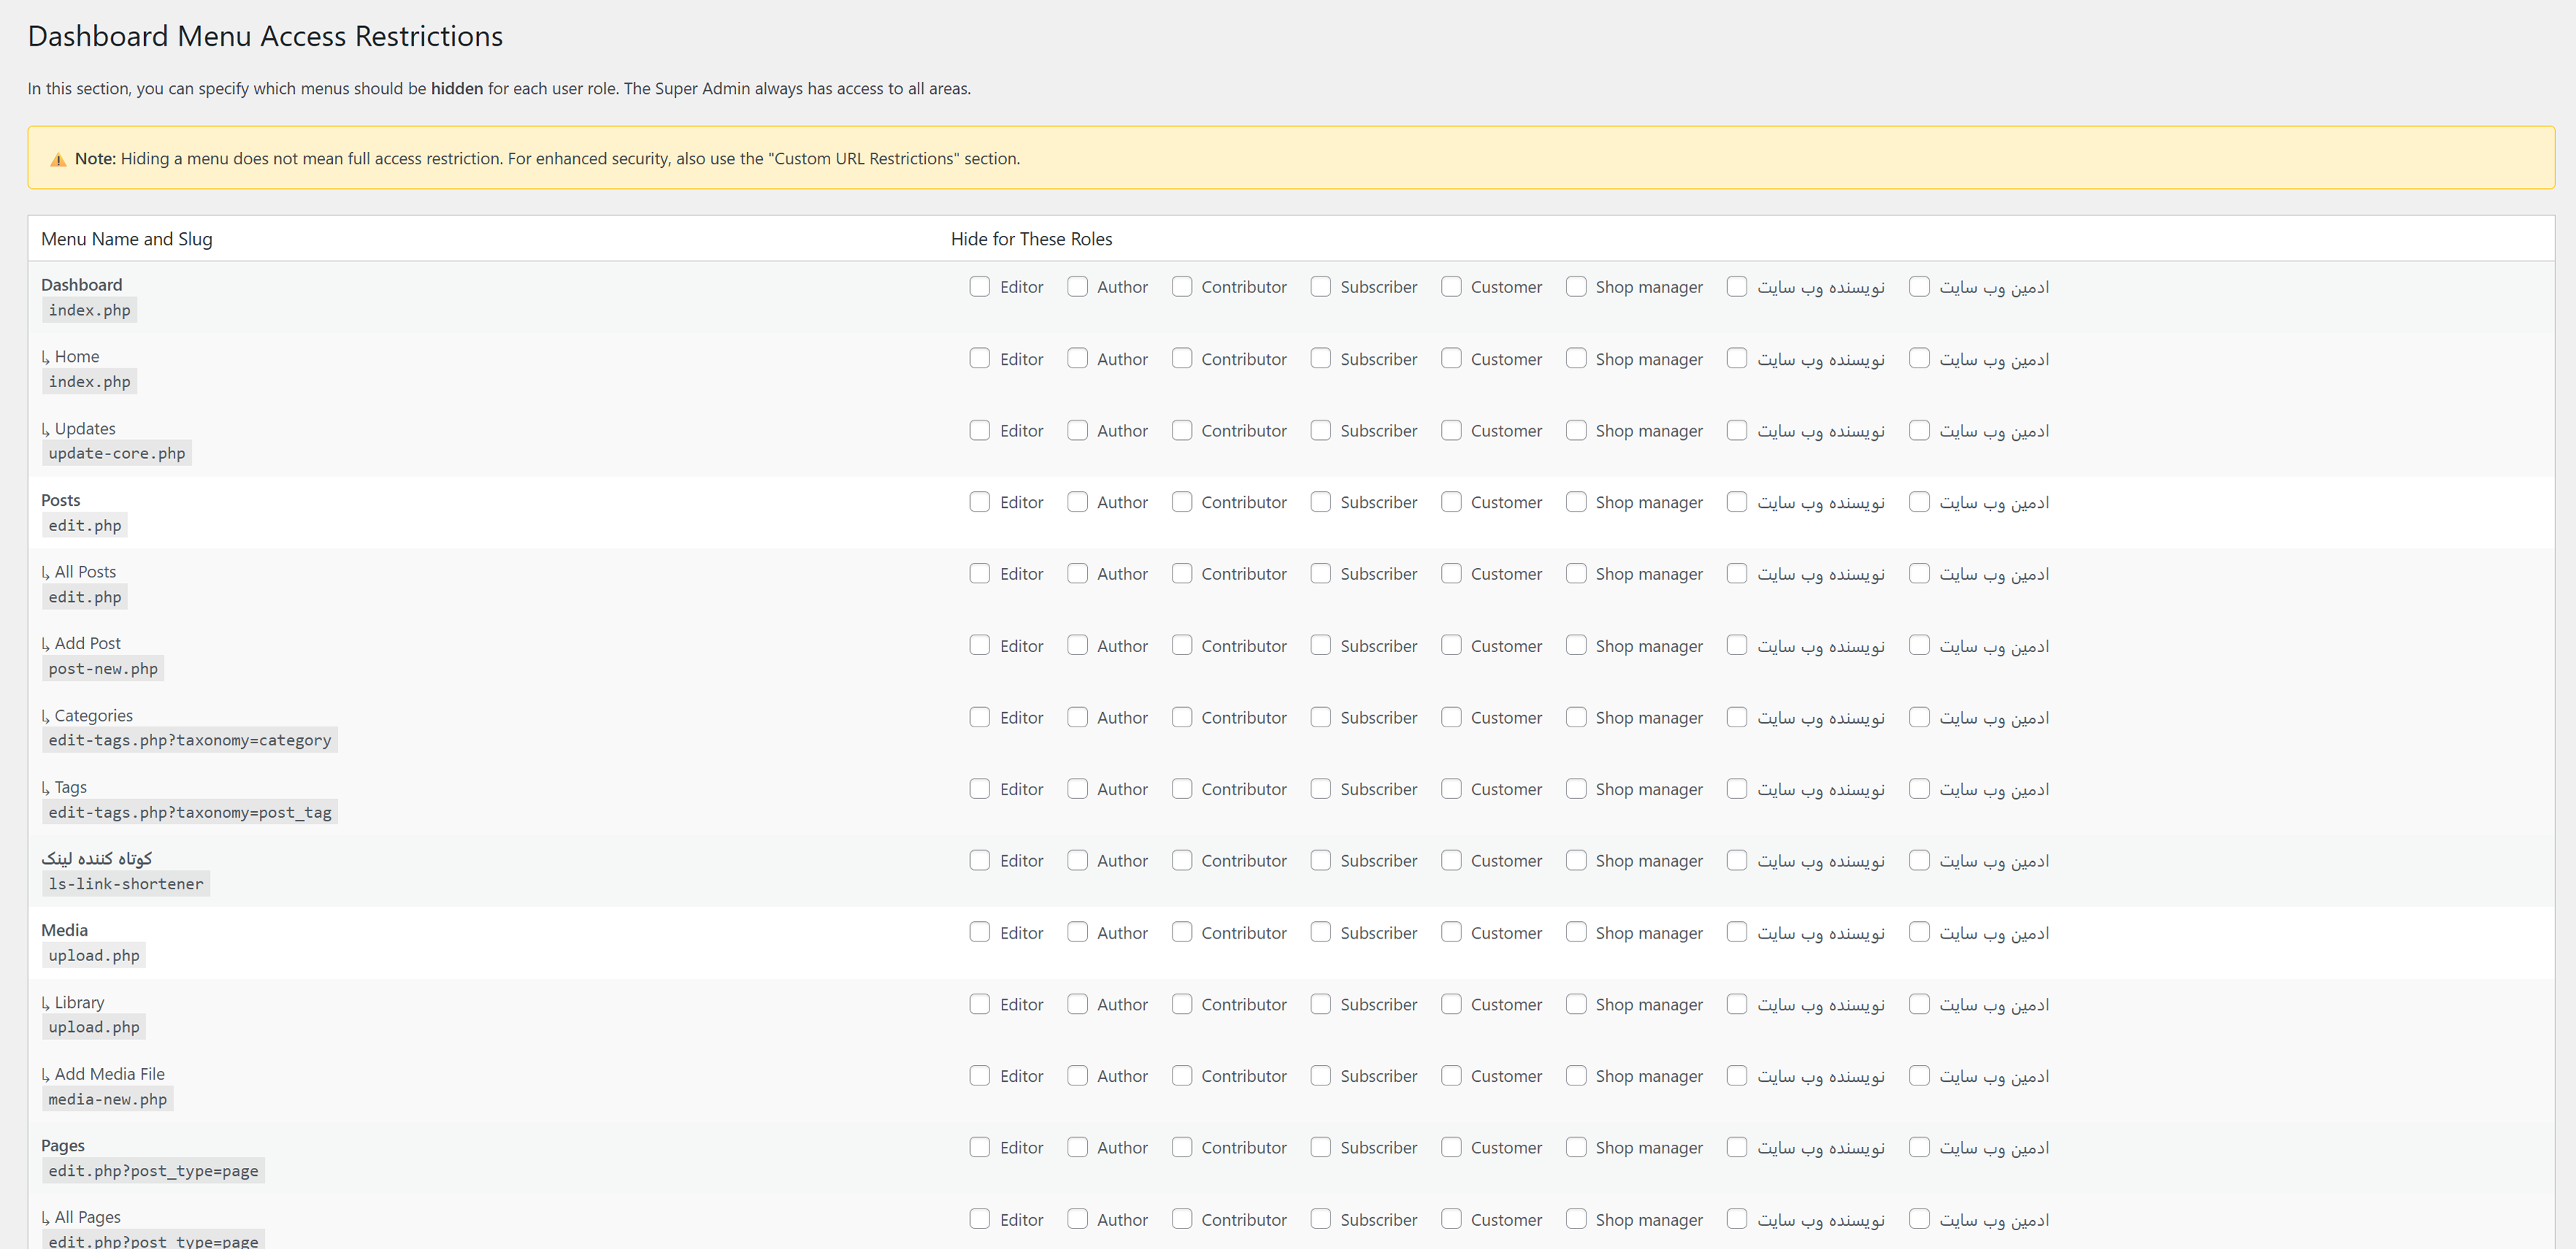Select the update-core.php slug text
2576x1249 pixels.
116,452
